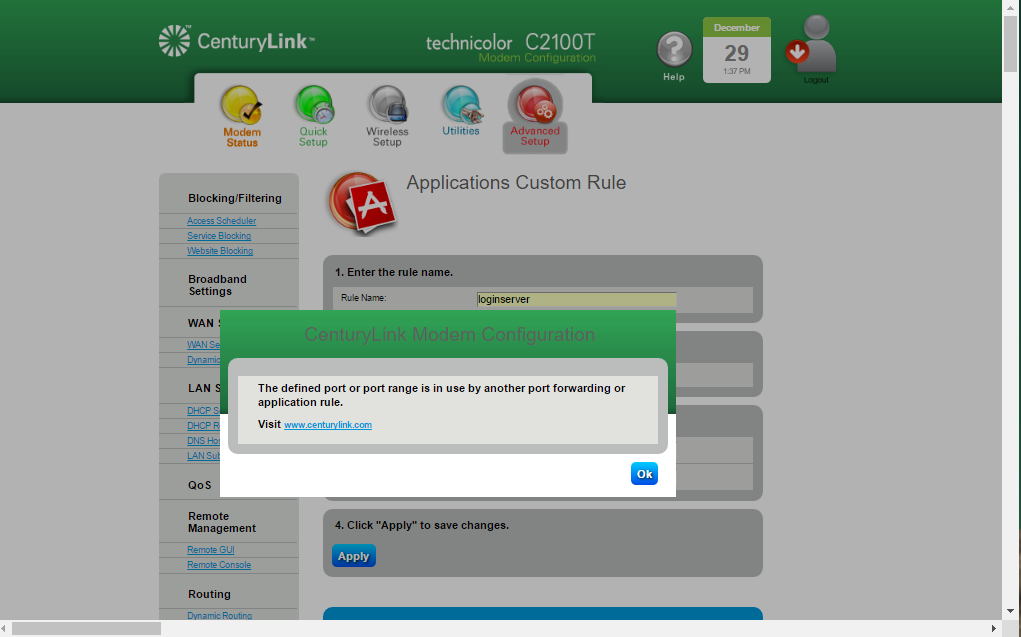Open the Modem Status section
Screen dimensions: 1021x637
[242, 117]
